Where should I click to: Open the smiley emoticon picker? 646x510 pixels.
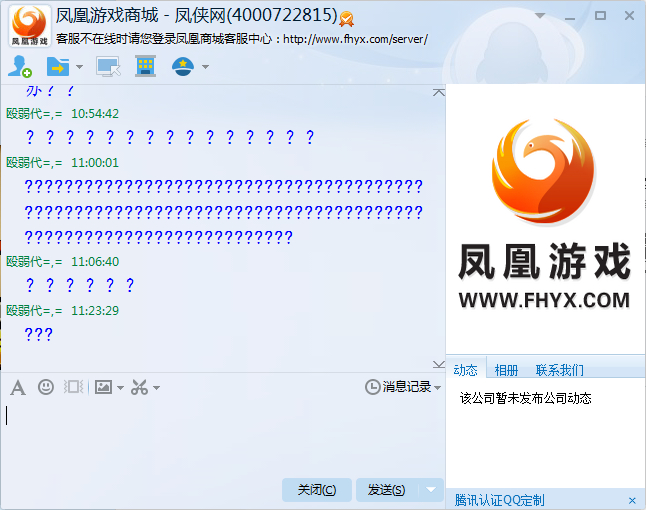(46, 387)
